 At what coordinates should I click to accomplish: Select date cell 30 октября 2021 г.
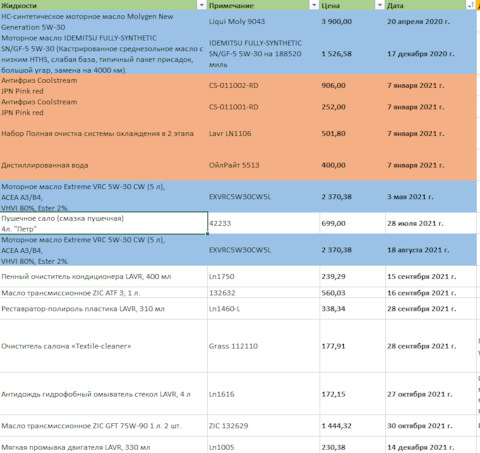click(431, 426)
